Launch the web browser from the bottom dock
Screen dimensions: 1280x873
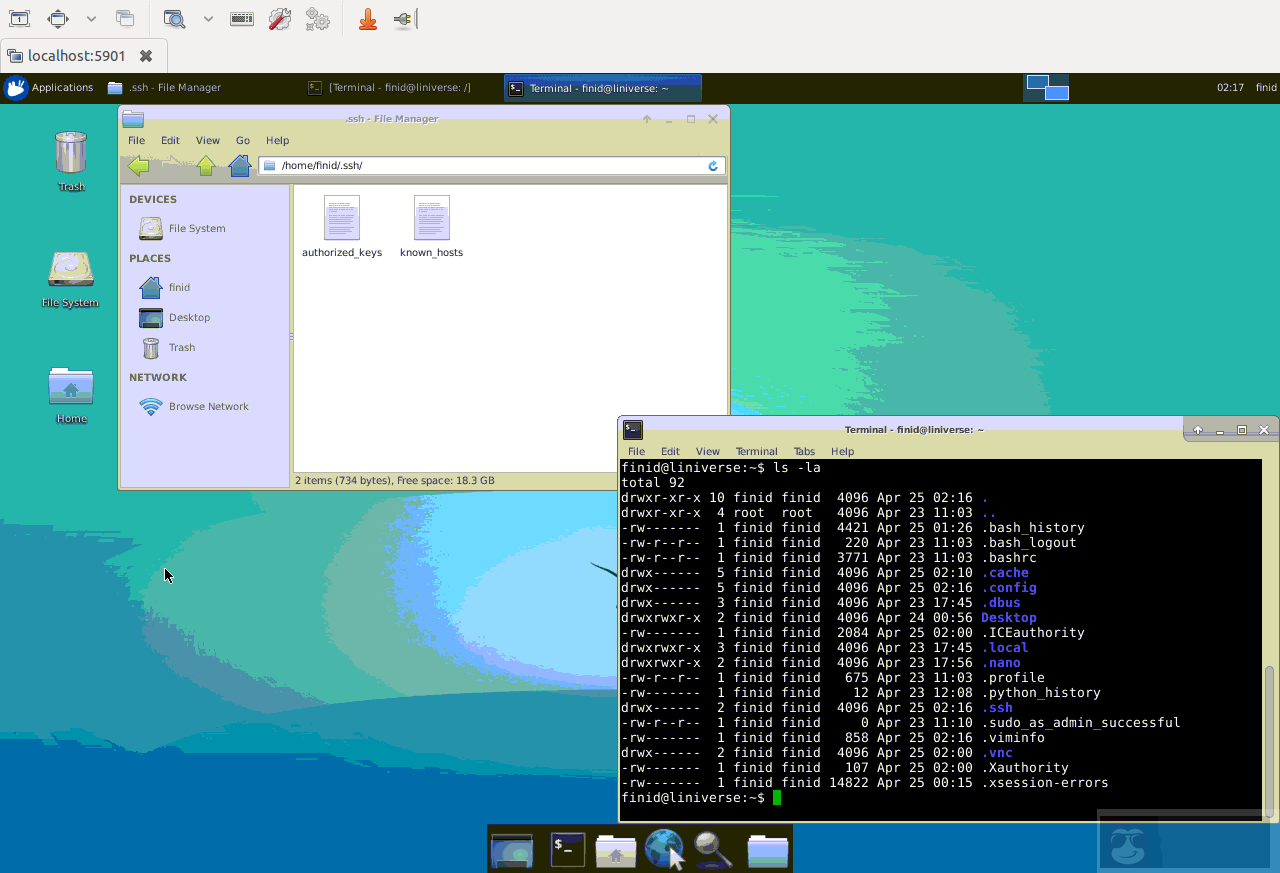click(x=665, y=848)
